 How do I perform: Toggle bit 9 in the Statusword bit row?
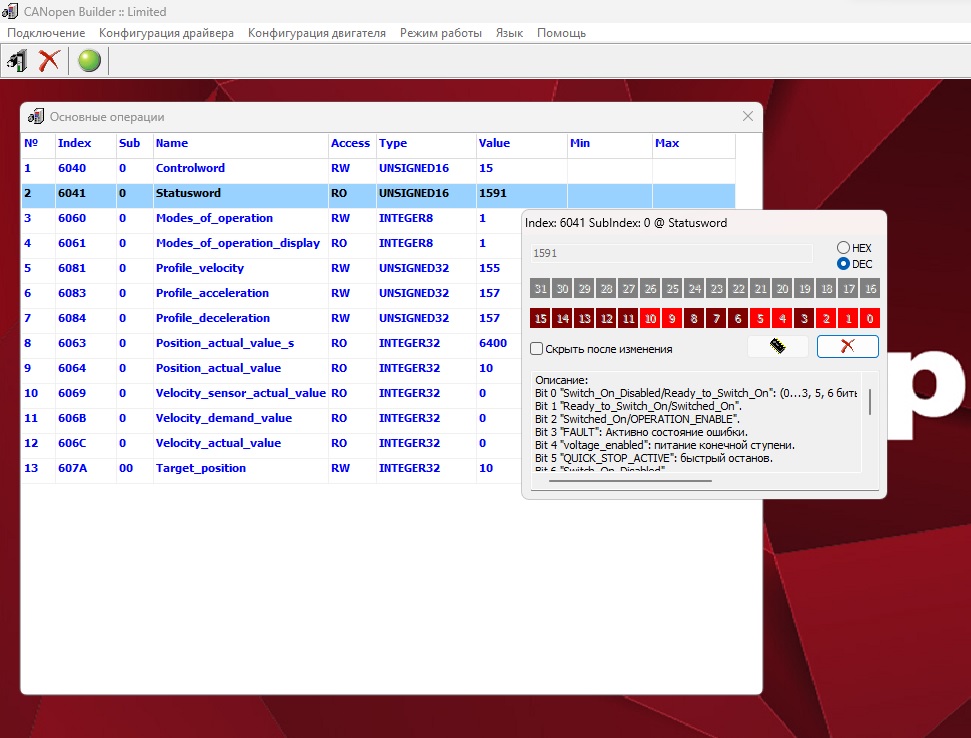(x=672, y=318)
